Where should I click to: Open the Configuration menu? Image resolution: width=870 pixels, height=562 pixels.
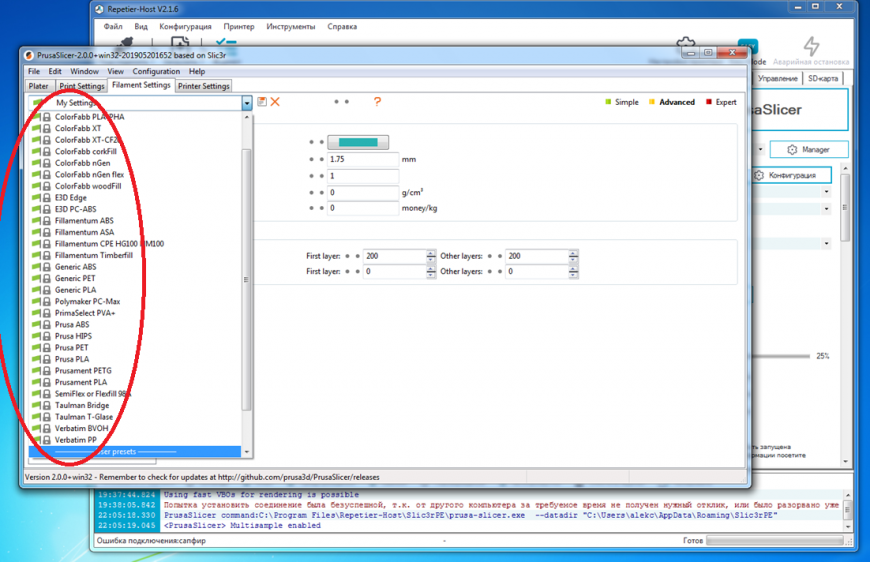156,72
